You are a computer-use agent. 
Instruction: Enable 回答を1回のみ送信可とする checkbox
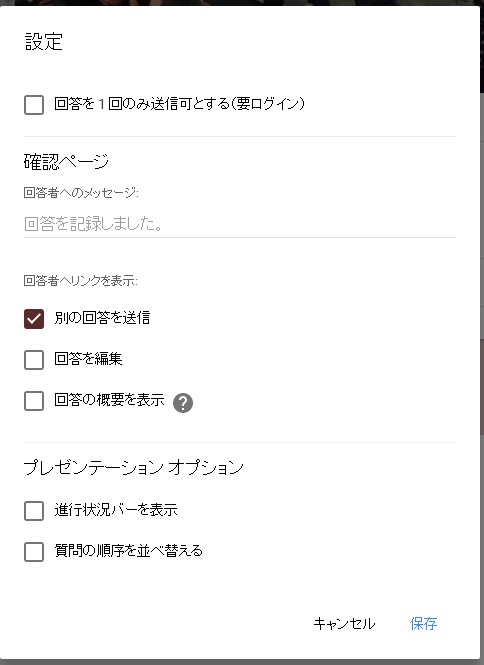(34, 105)
